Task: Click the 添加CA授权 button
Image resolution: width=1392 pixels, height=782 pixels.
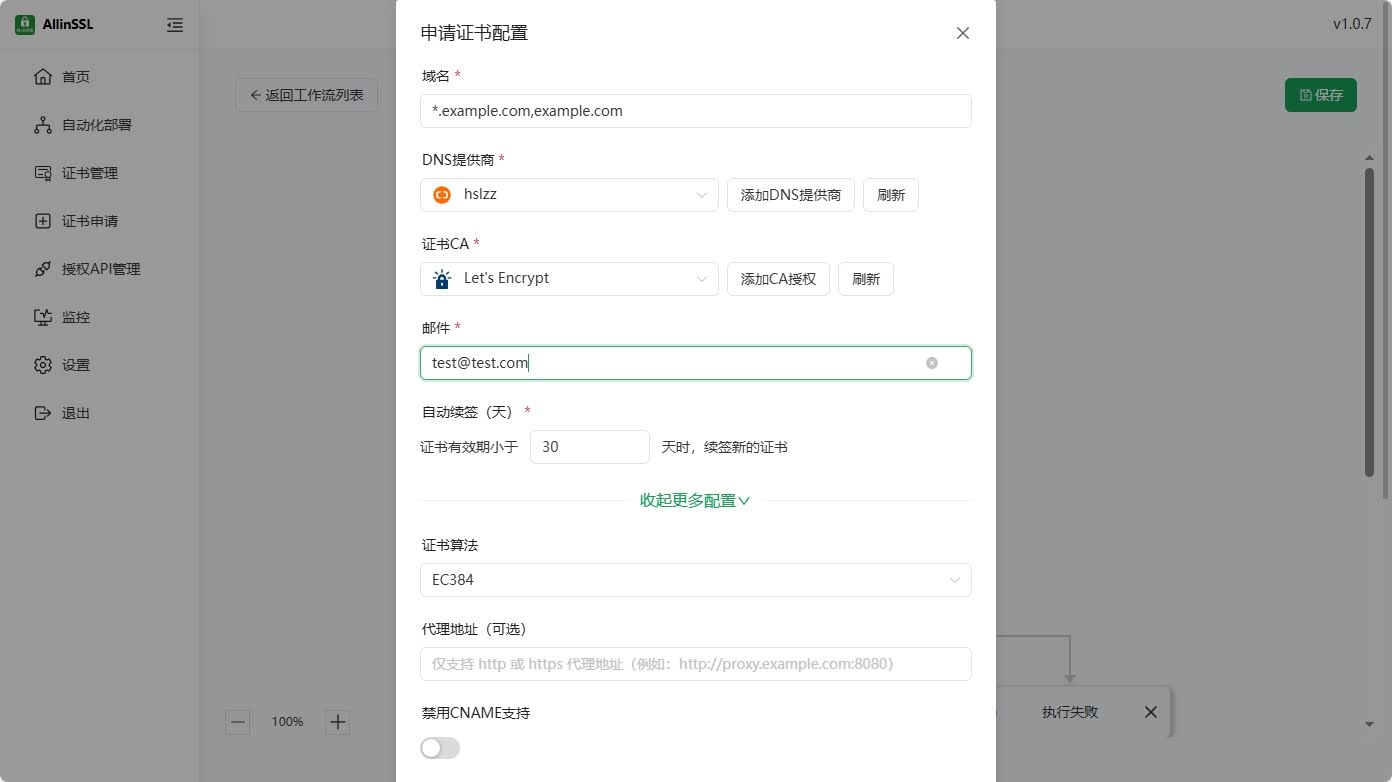Action: (x=778, y=278)
